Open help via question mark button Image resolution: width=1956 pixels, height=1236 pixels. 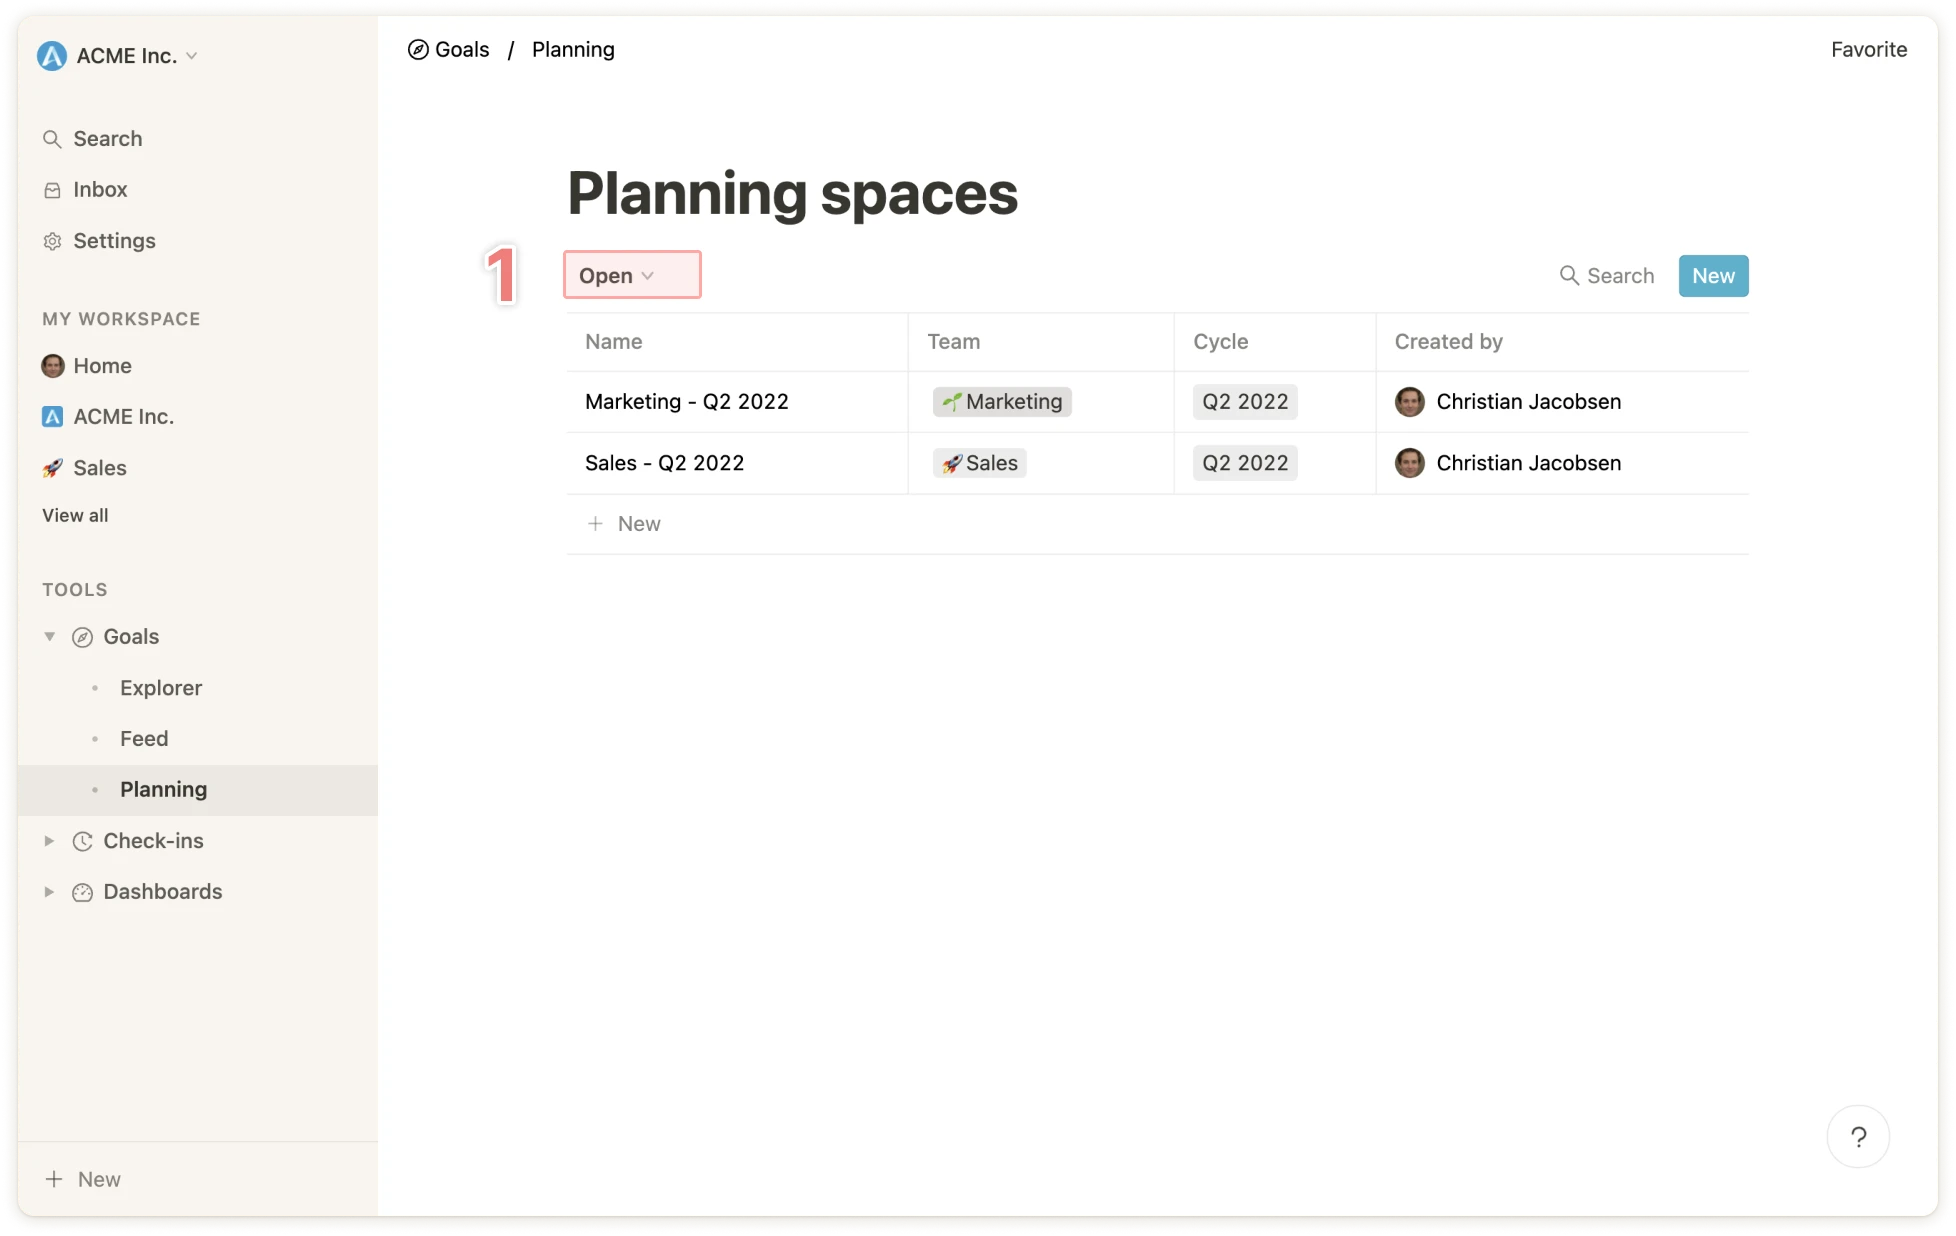point(1858,1136)
